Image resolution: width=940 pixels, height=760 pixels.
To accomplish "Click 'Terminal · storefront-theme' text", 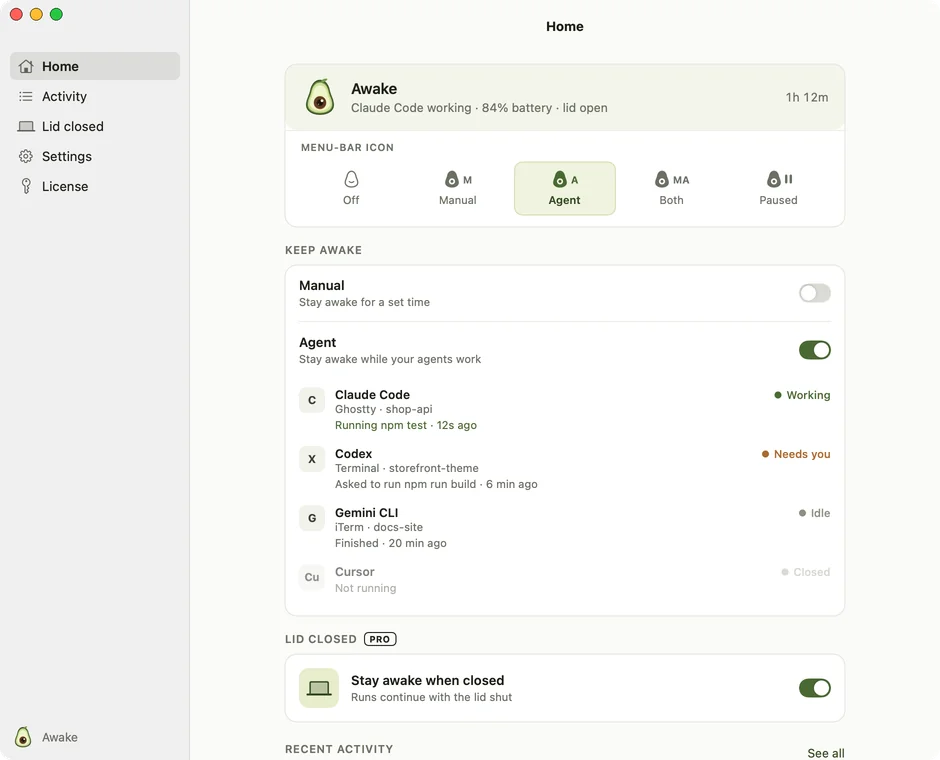I will point(406,468).
